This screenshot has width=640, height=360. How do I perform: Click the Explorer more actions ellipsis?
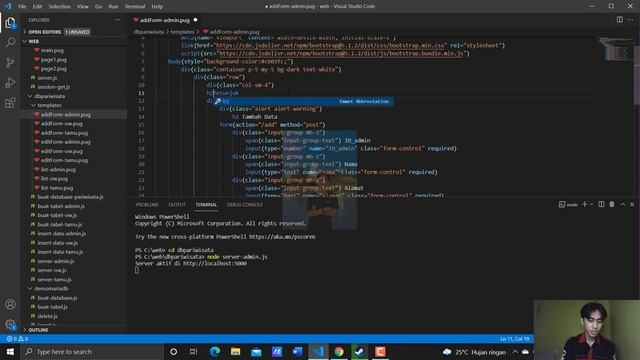coord(118,20)
